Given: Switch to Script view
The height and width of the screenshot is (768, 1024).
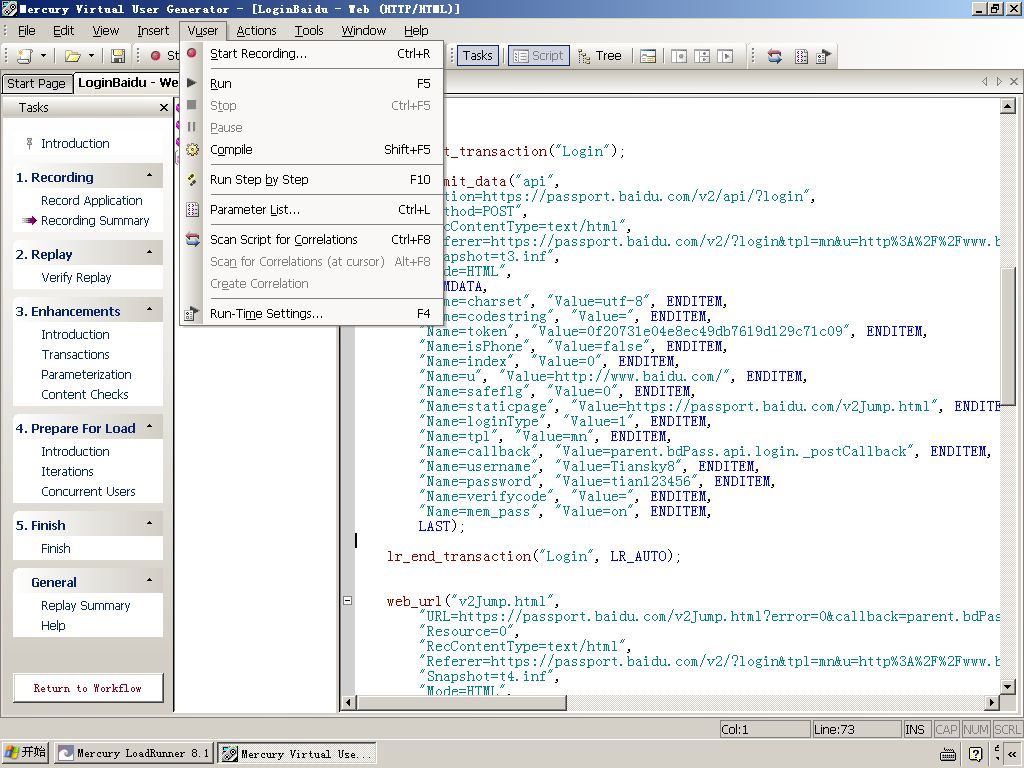Looking at the screenshot, I should (x=539, y=56).
